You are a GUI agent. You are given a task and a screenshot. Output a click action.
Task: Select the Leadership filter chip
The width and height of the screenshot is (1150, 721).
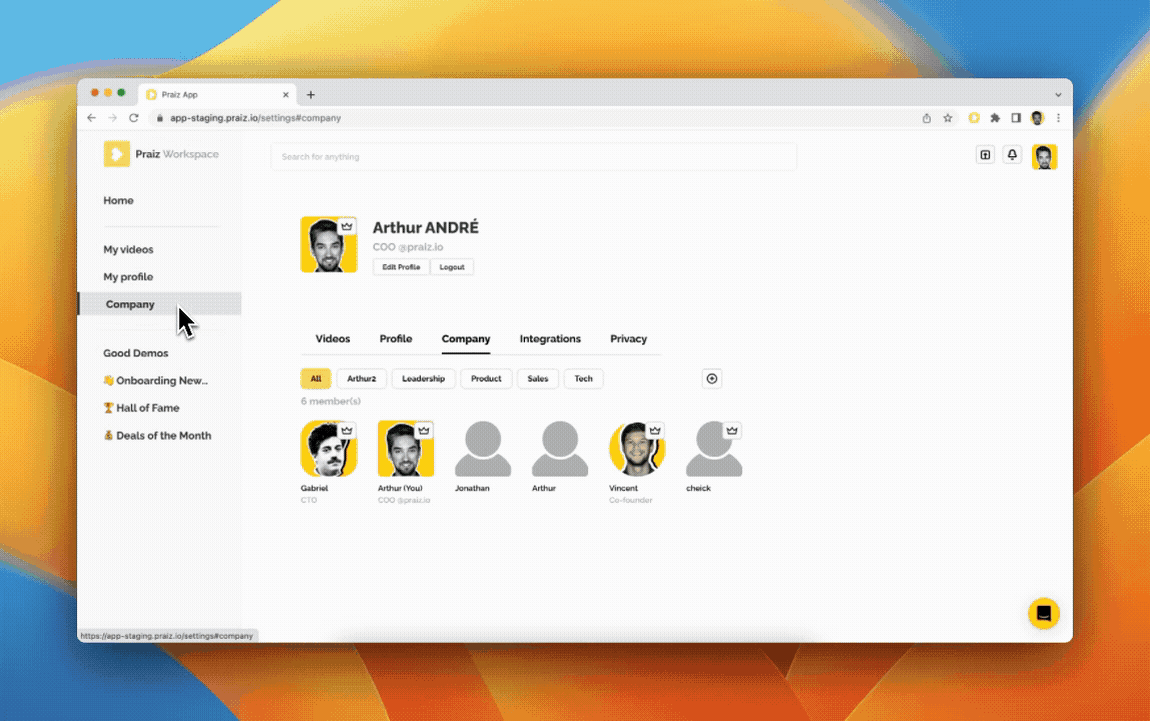(423, 379)
